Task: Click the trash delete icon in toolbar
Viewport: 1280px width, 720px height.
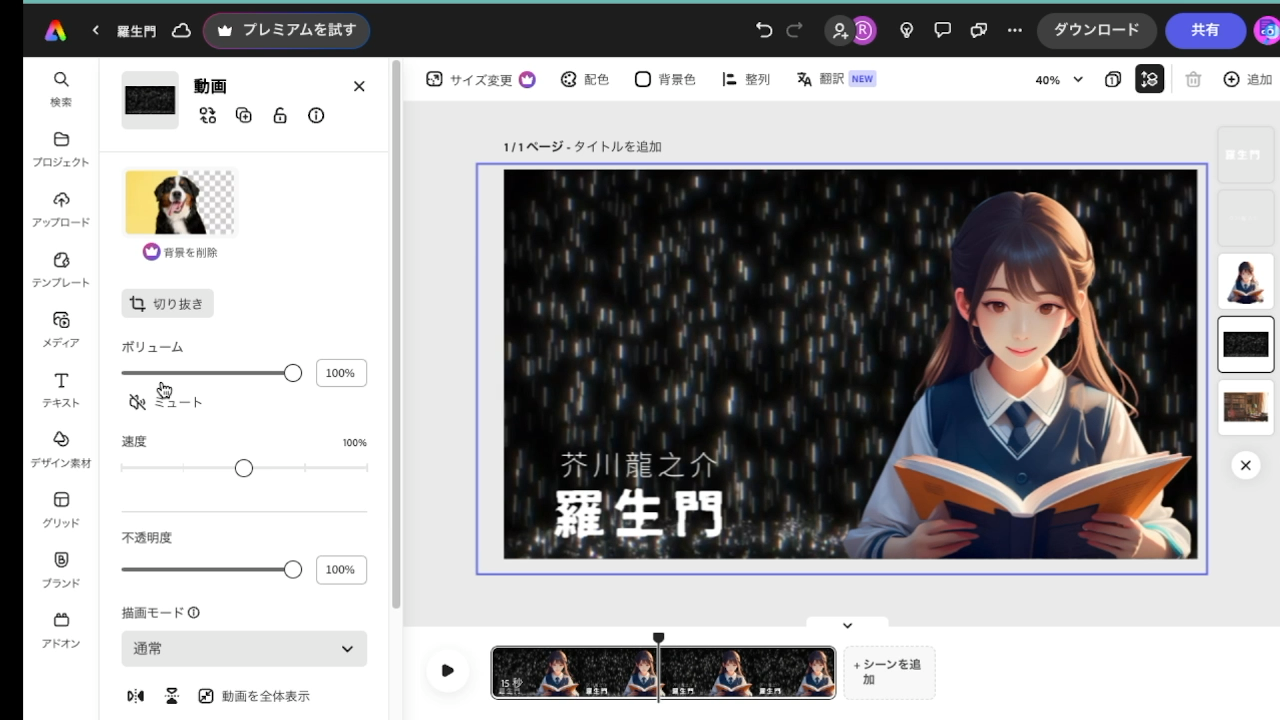Action: (x=1192, y=80)
